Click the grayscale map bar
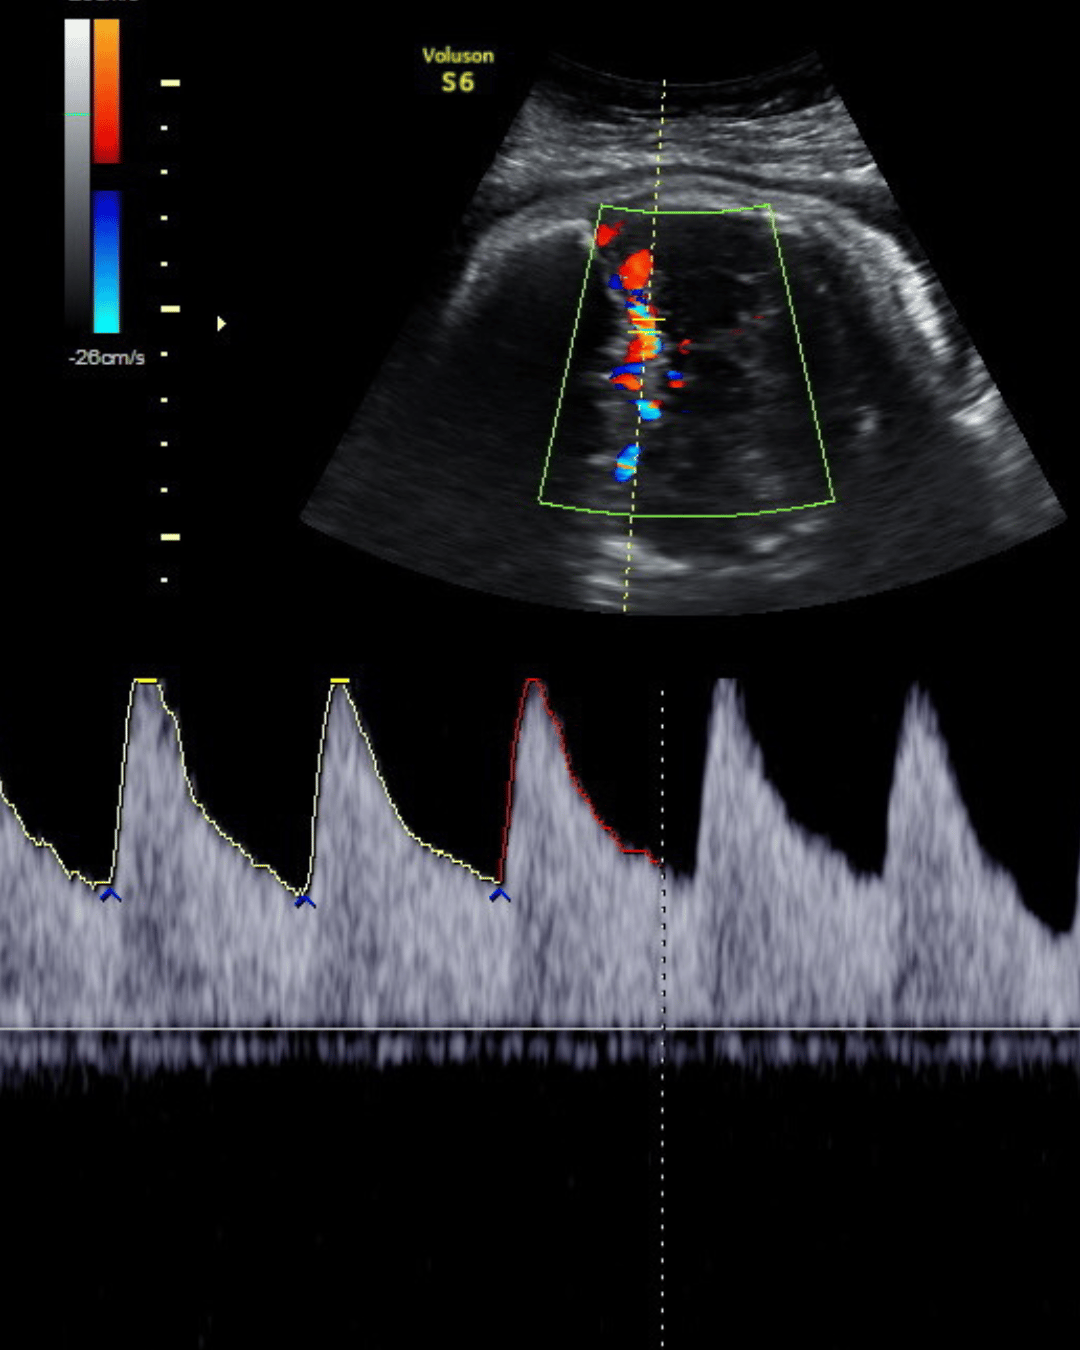This screenshot has width=1080, height=1350. 77,175
